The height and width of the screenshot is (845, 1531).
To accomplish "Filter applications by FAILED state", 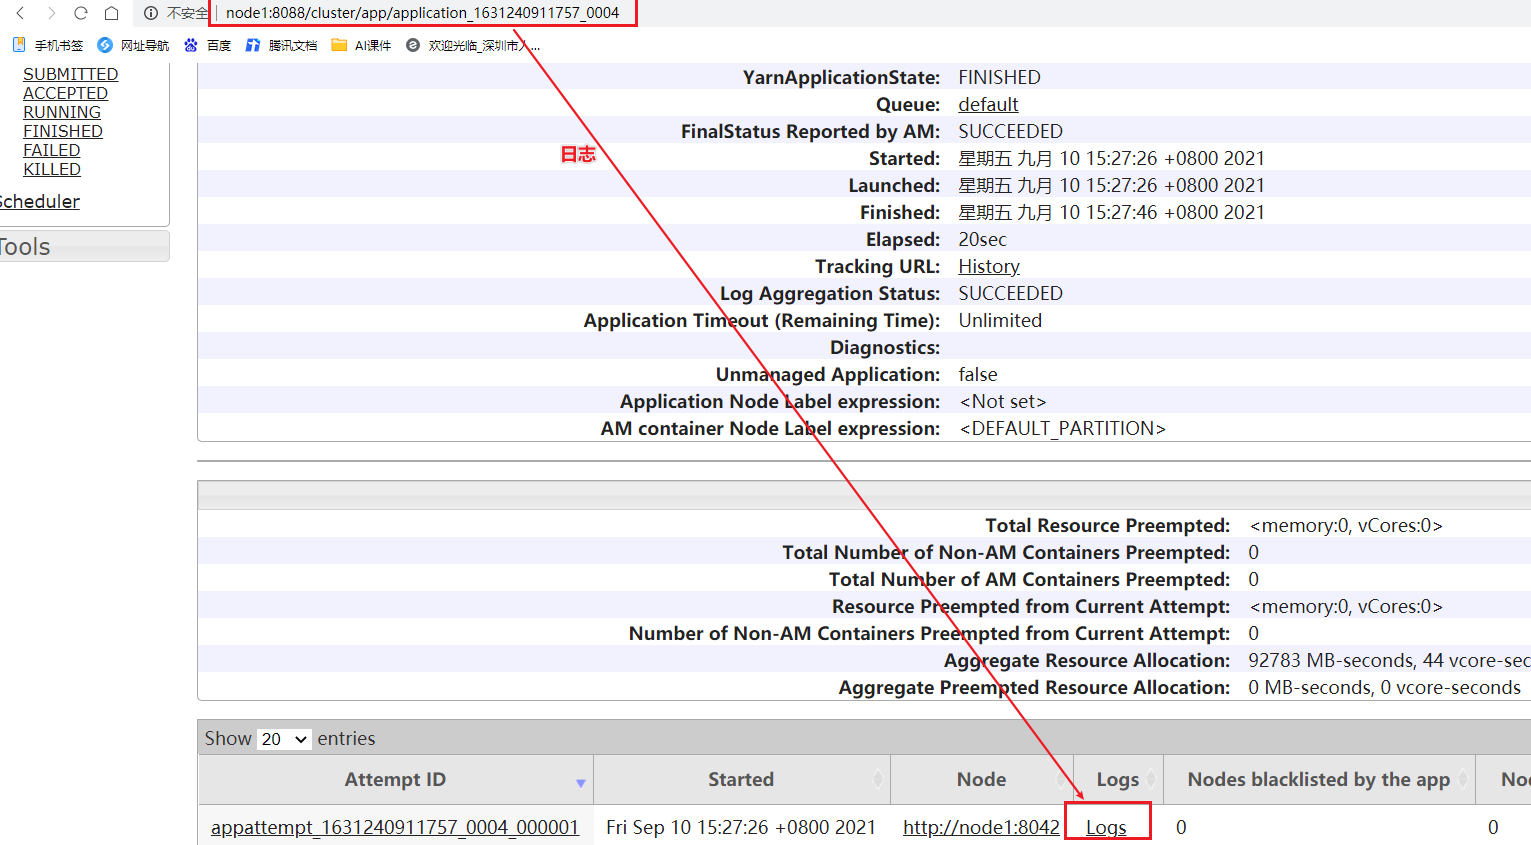I will pos(52,150).
